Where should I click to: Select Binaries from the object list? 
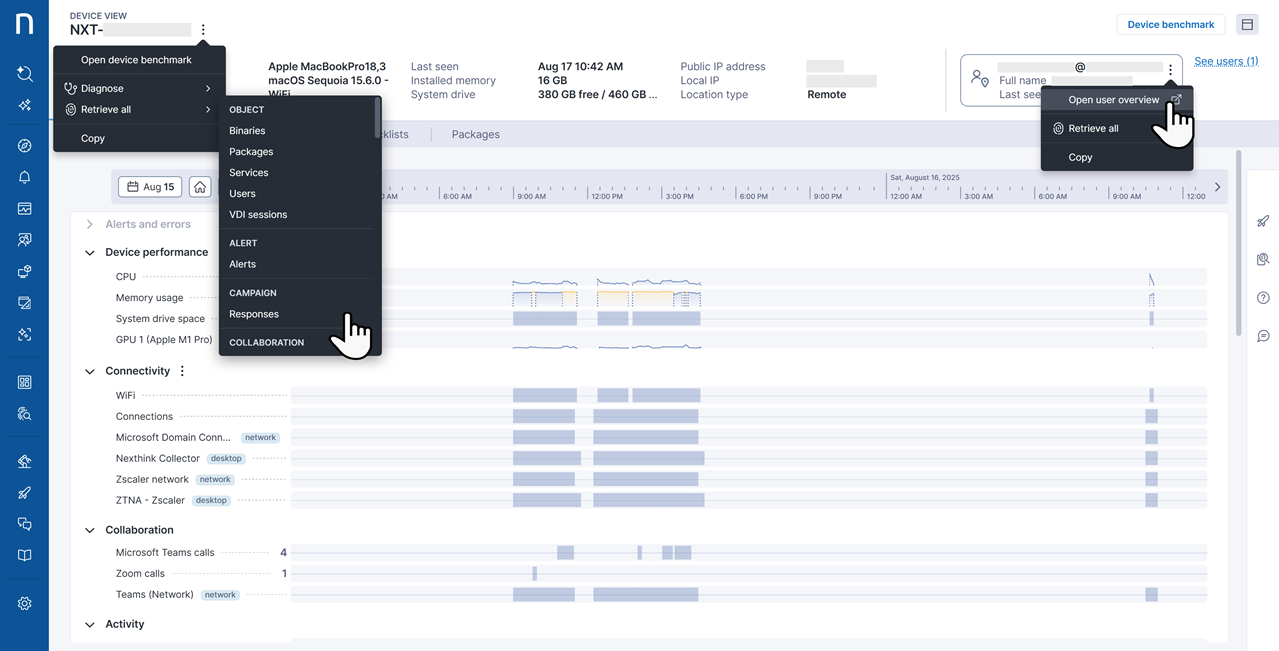247,131
